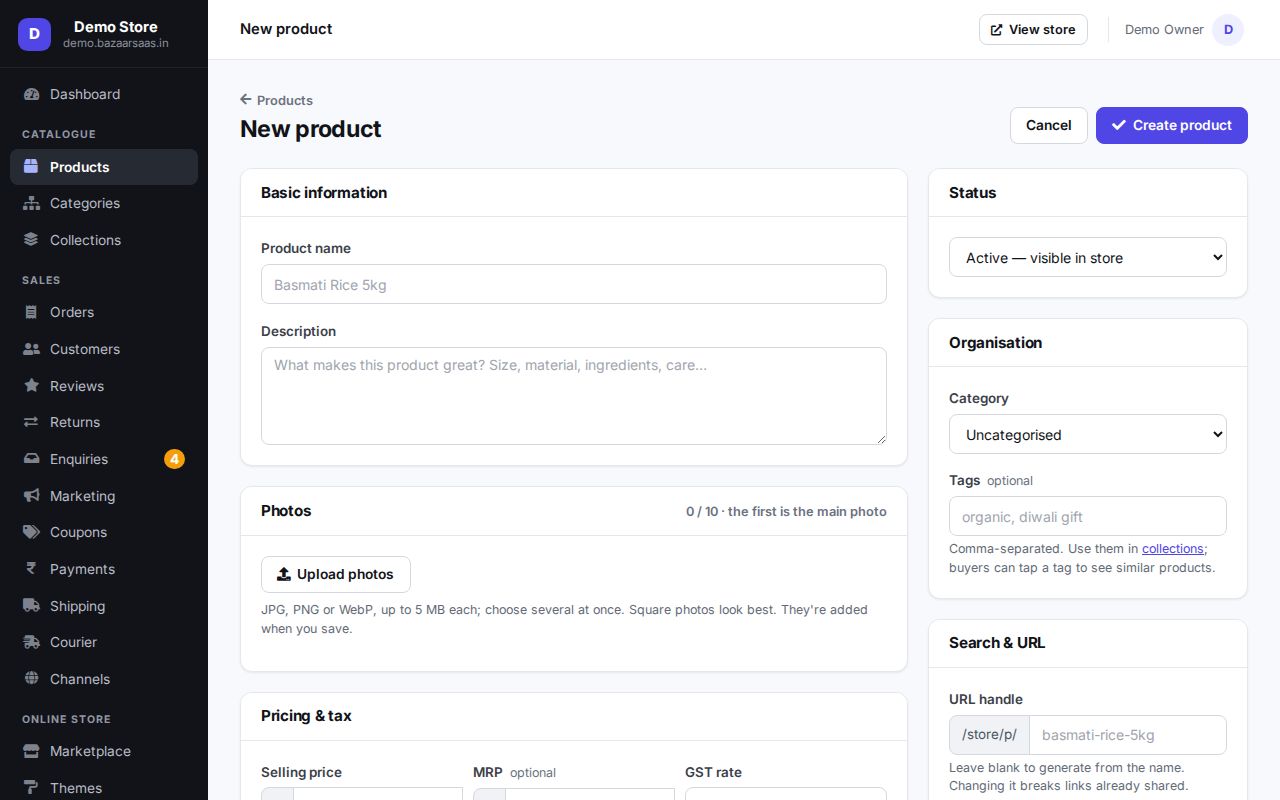Click the Orders receipt icon

(x=31, y=312)
